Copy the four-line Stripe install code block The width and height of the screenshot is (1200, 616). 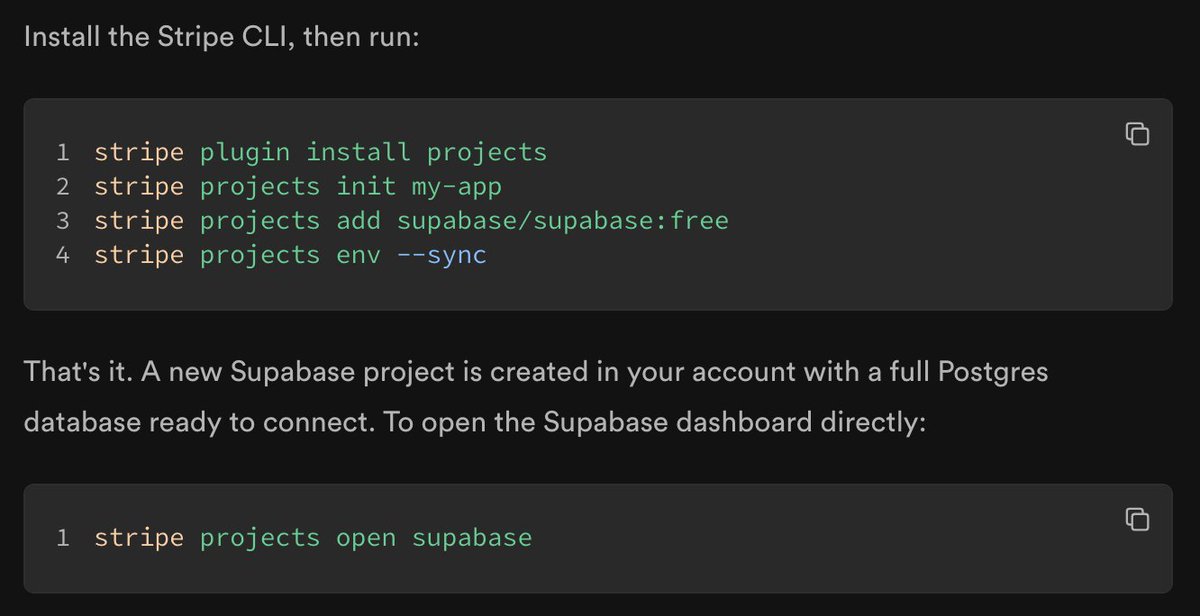point(1137,133)
